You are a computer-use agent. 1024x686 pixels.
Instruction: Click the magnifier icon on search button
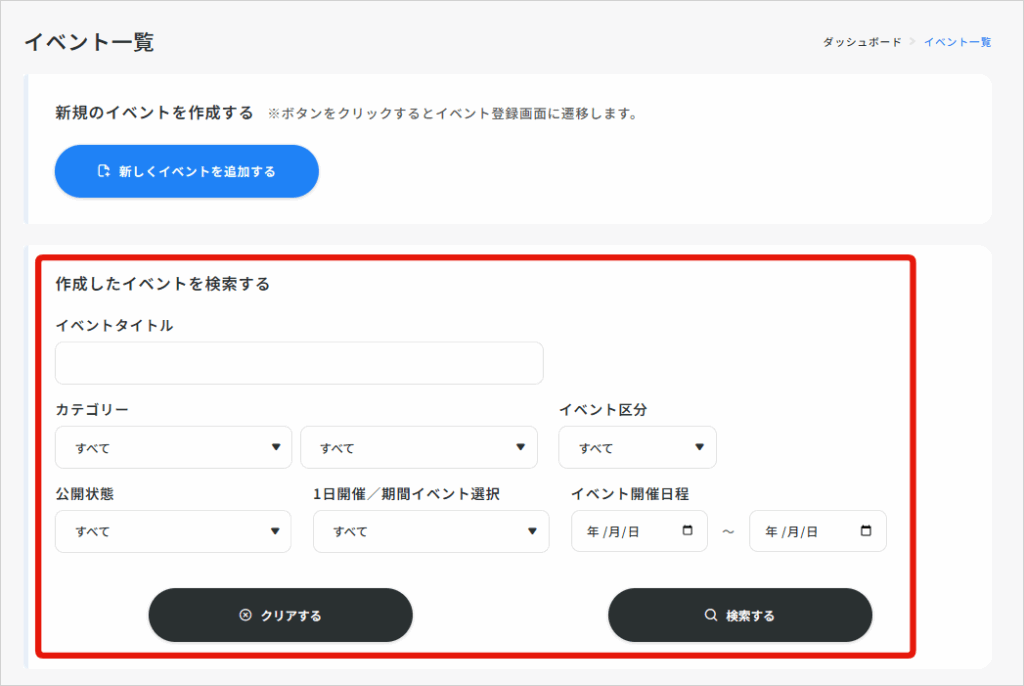pos(711,615)
